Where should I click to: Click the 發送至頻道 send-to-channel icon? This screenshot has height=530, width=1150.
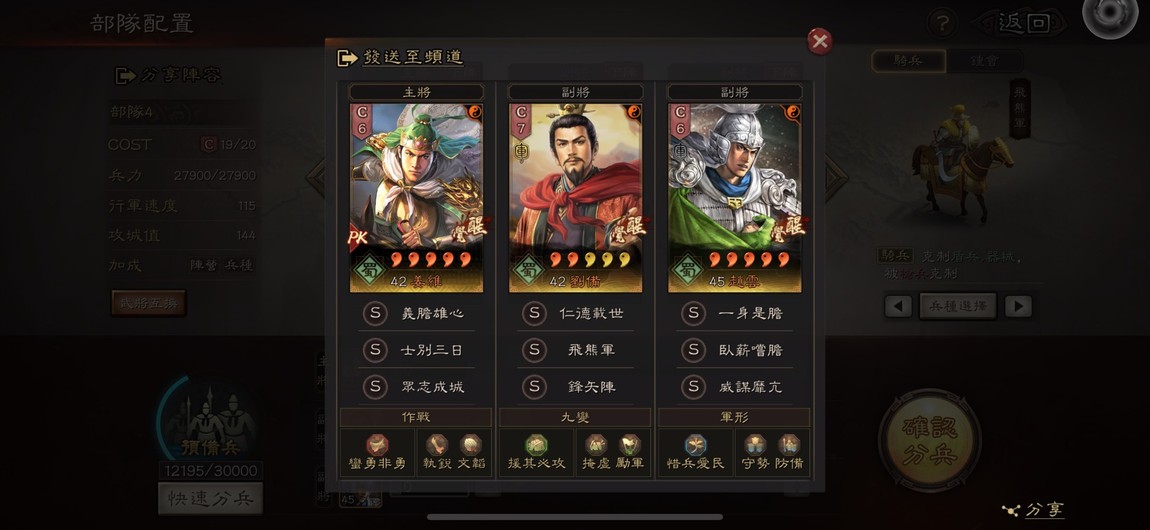(x=347, y=58)
